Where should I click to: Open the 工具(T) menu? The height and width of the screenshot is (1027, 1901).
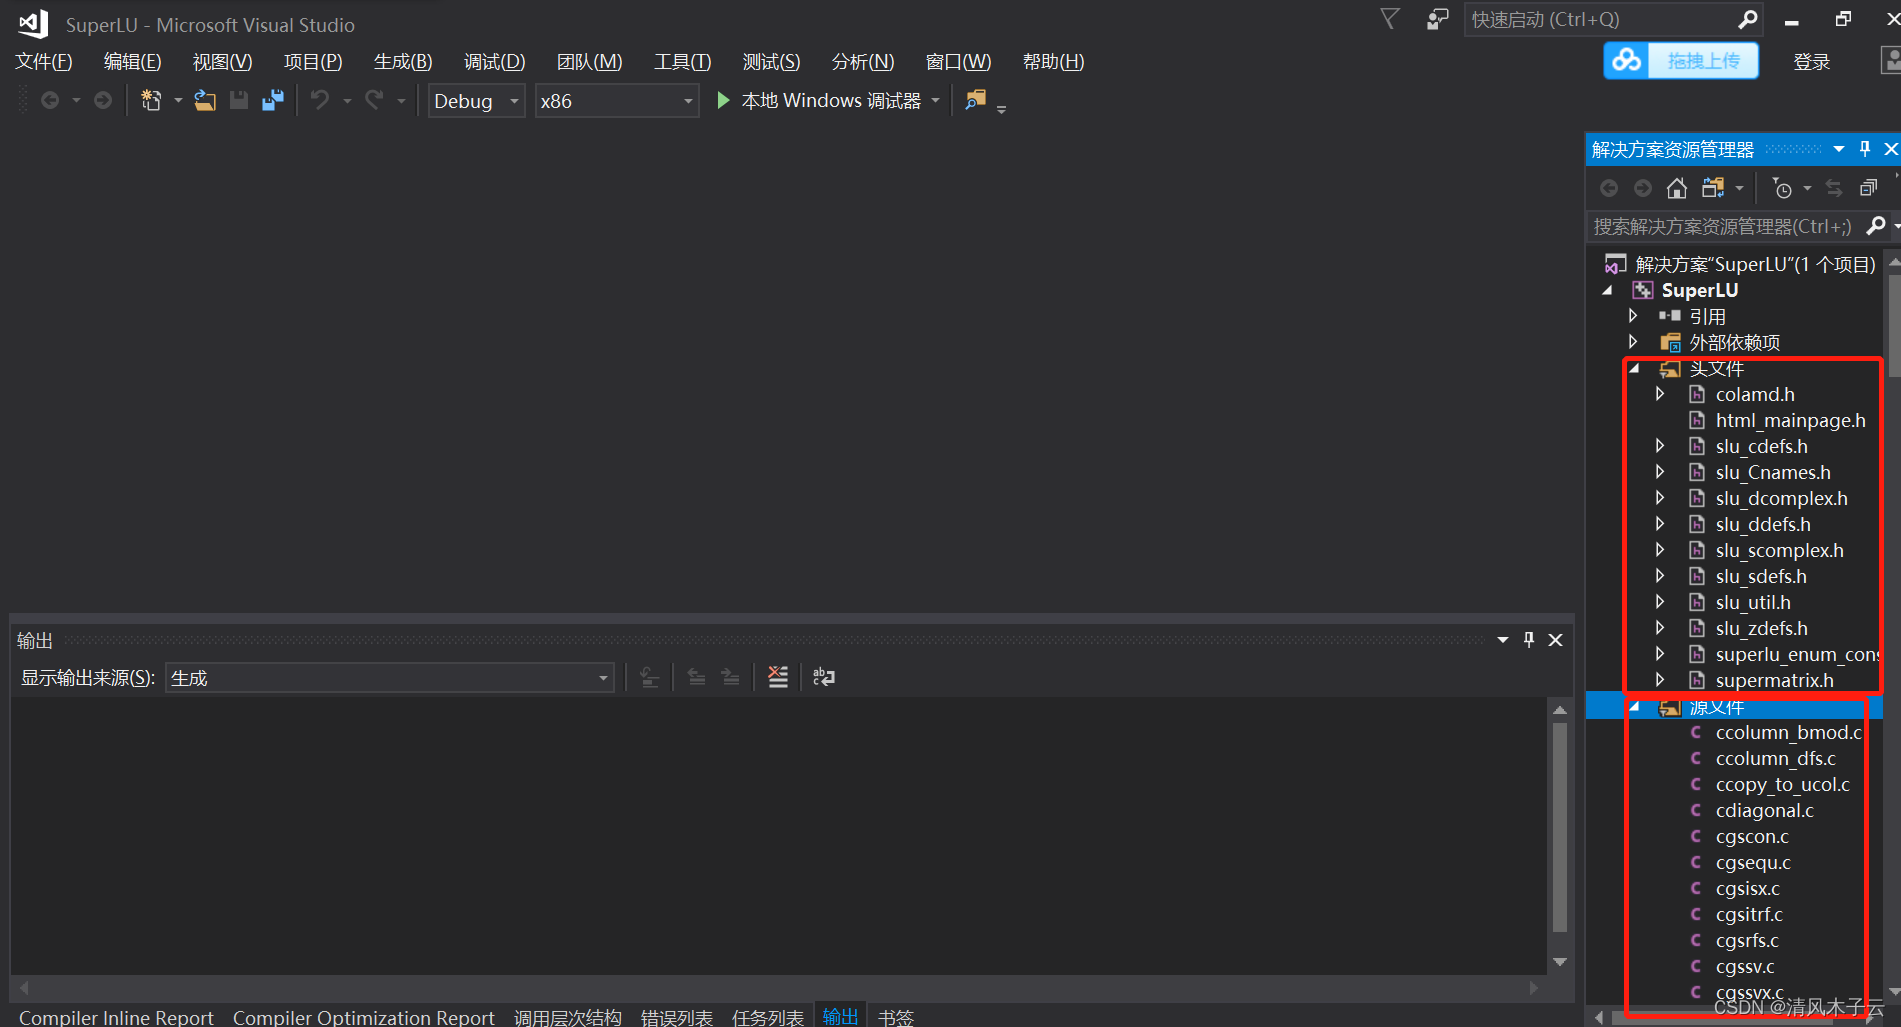(x=683, y=62)
